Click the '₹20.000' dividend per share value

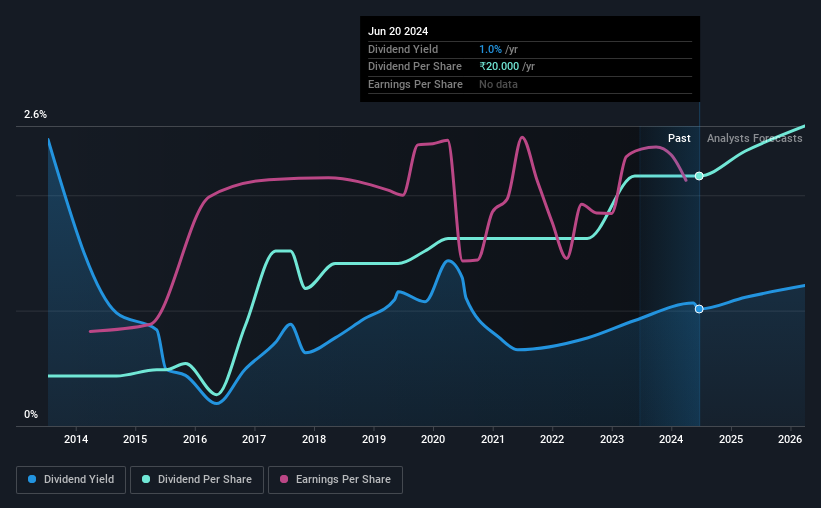coord(499,67)
